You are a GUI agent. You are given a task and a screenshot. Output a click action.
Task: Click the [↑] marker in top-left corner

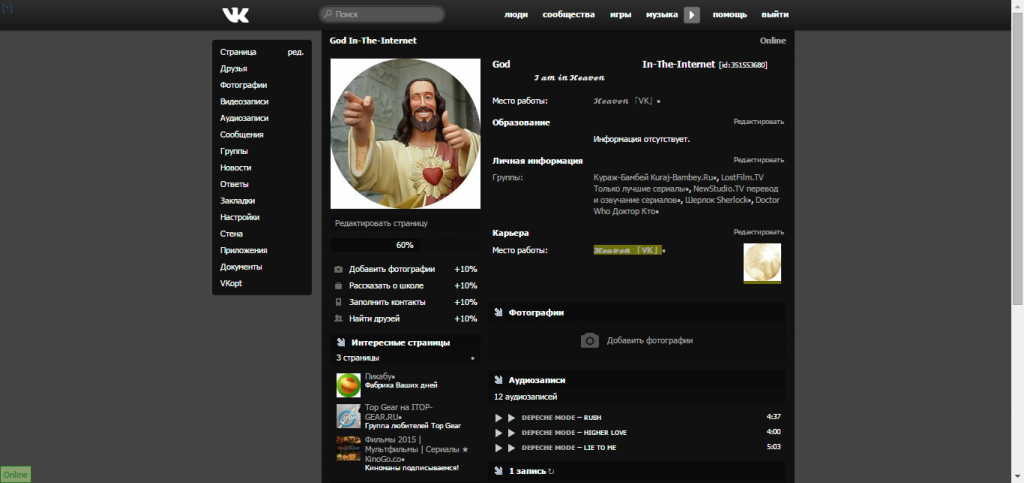point(7,8)
